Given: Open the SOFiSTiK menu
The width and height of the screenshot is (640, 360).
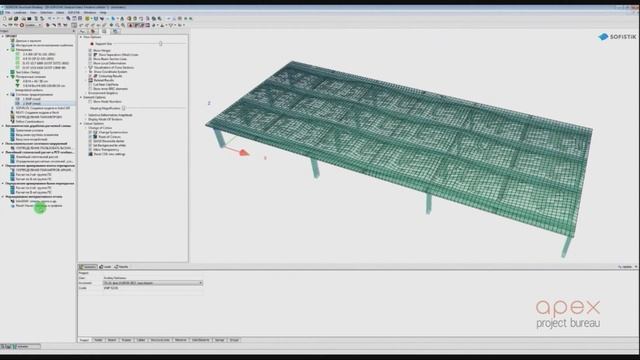Looking at the screenshot, I should (73, 13).
